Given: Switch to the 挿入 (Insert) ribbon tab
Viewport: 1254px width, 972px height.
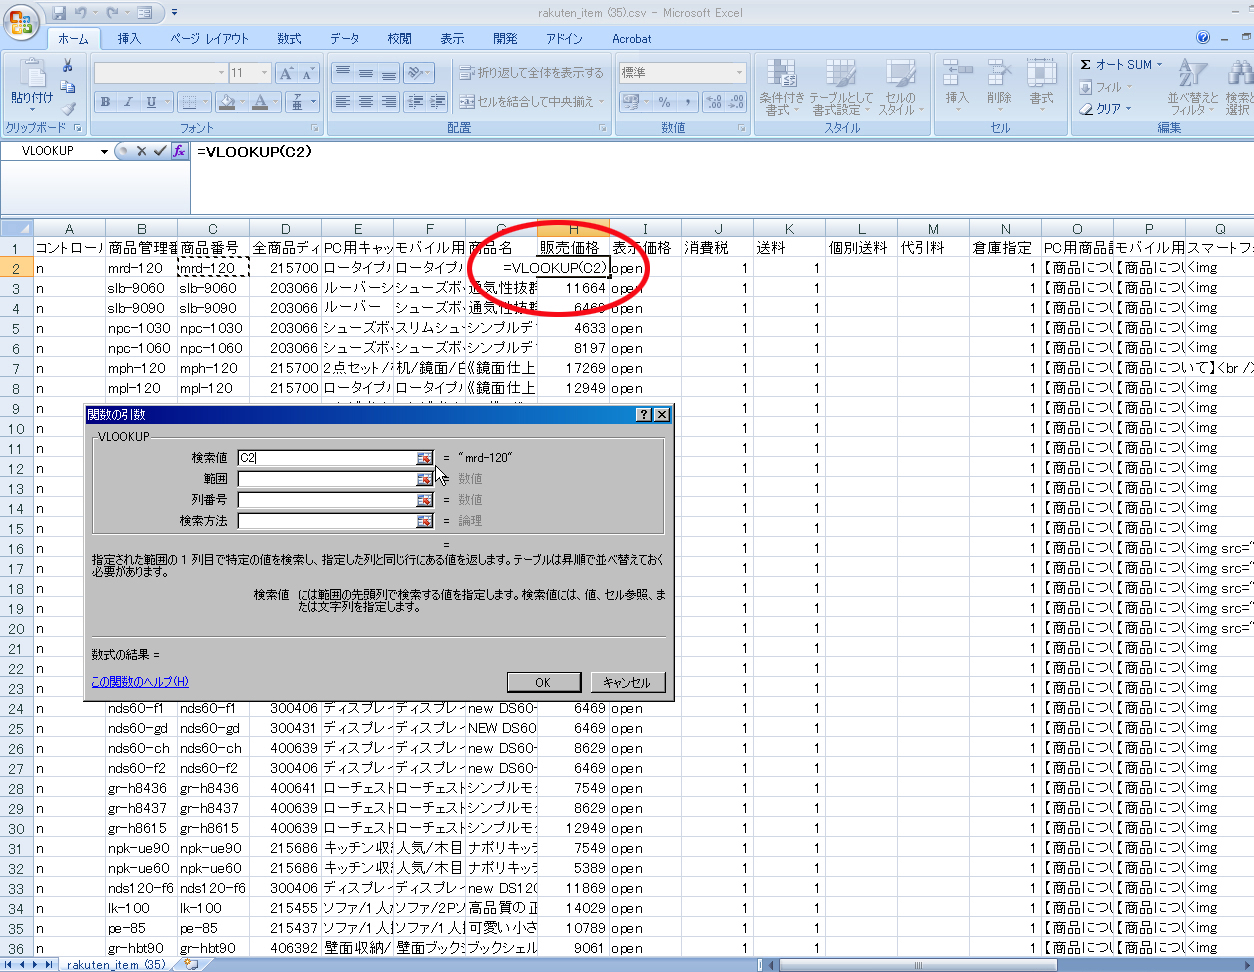Looking at the screenshot, I should point(129,39).
